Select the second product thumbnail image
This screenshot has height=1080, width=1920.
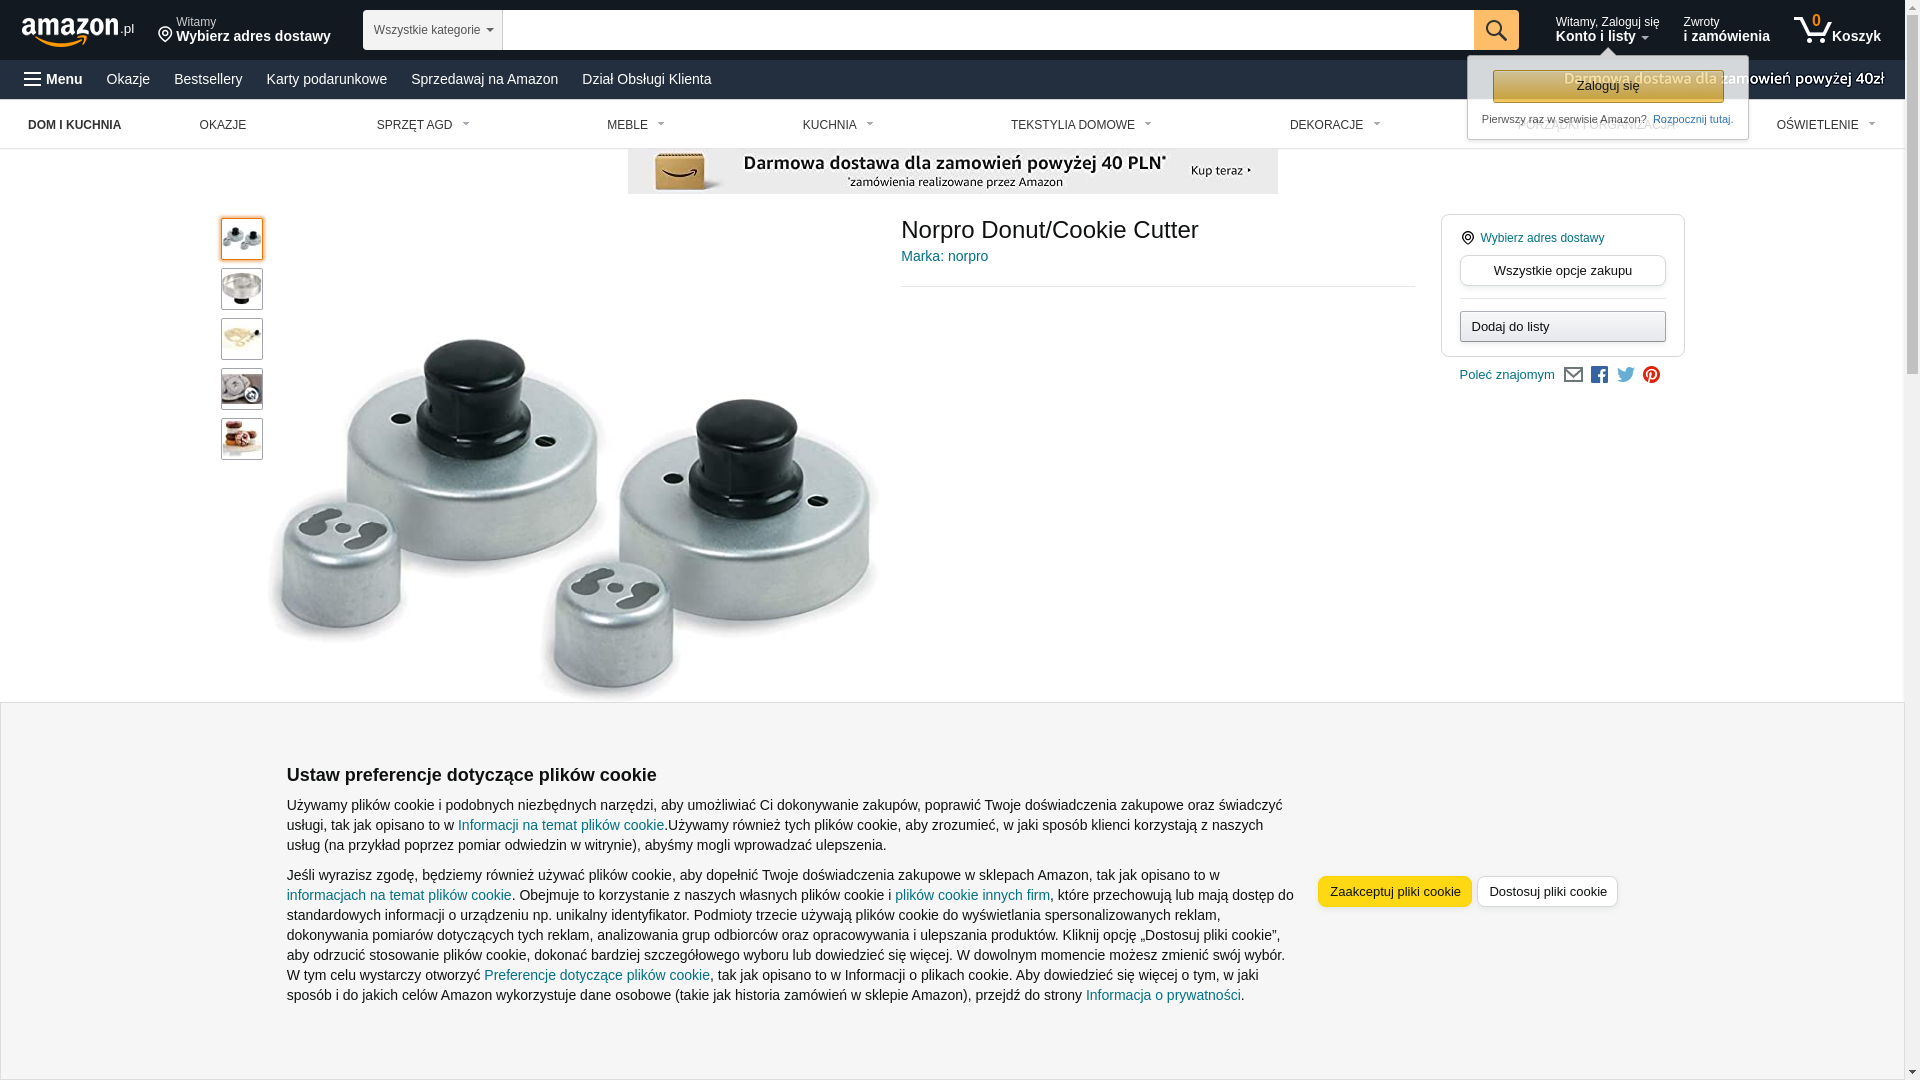(242, 289)
